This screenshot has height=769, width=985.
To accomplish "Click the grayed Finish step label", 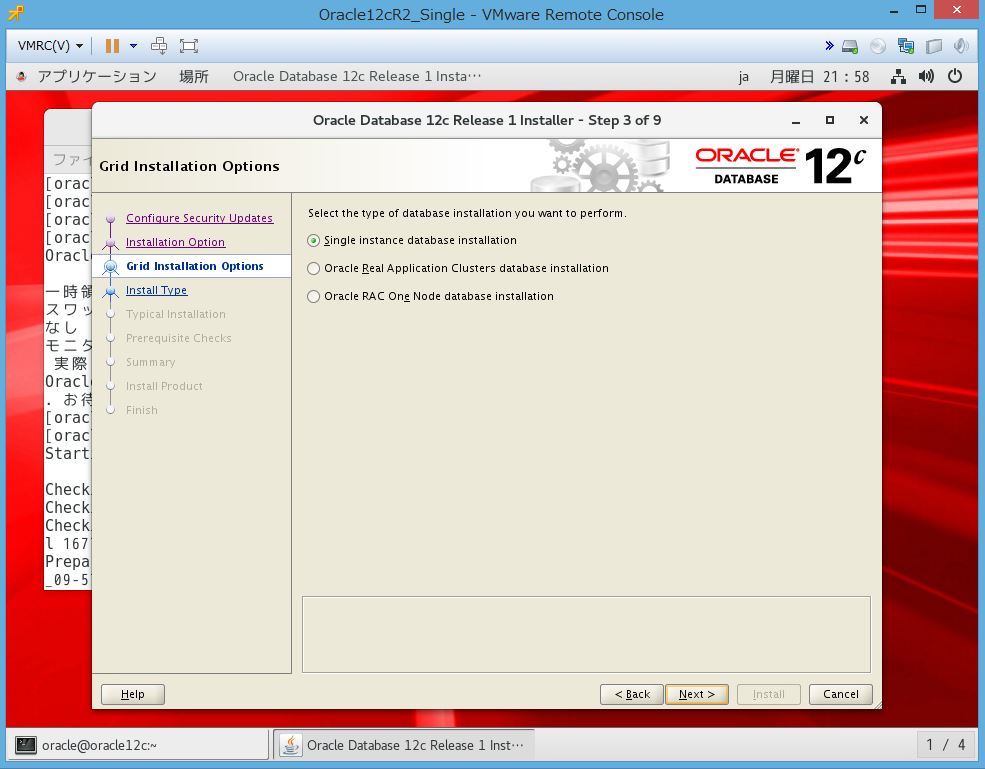I will pyautogui.click(x=141, y=410).
